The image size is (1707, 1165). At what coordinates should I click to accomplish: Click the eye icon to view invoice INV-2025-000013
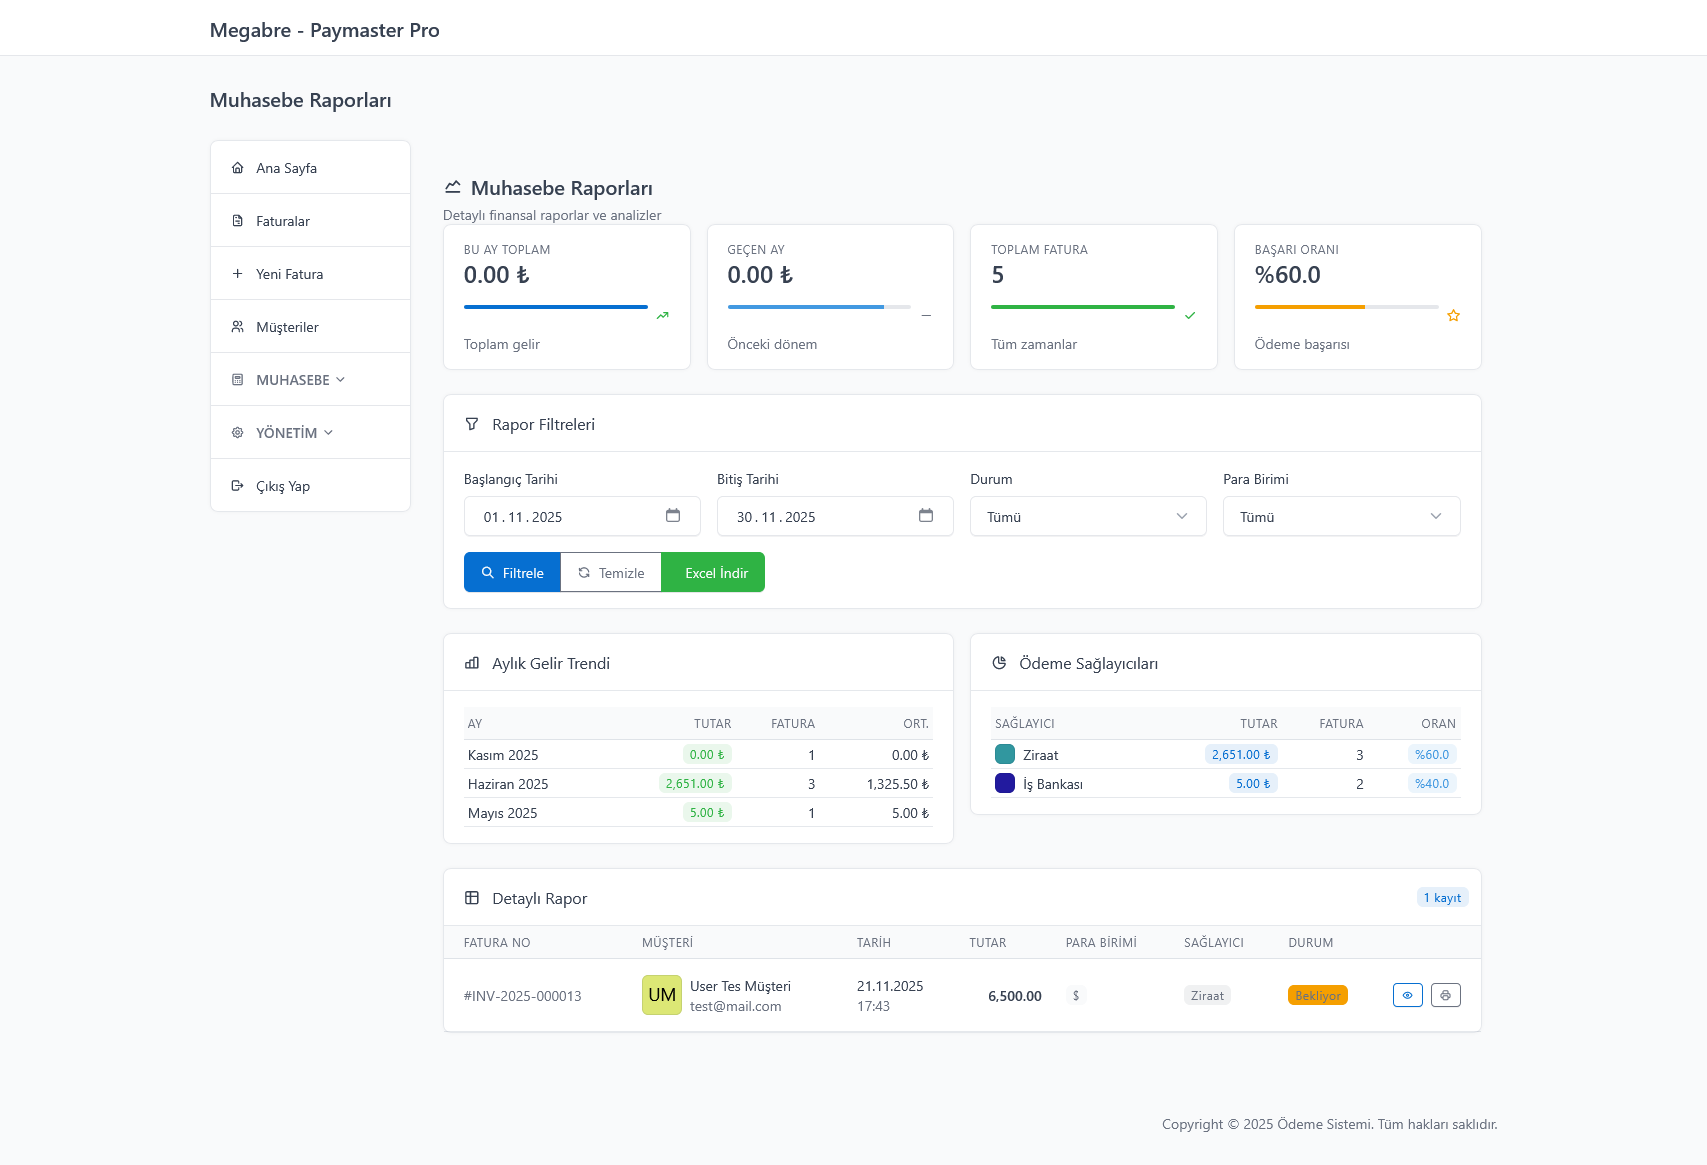click(1407, 995)
